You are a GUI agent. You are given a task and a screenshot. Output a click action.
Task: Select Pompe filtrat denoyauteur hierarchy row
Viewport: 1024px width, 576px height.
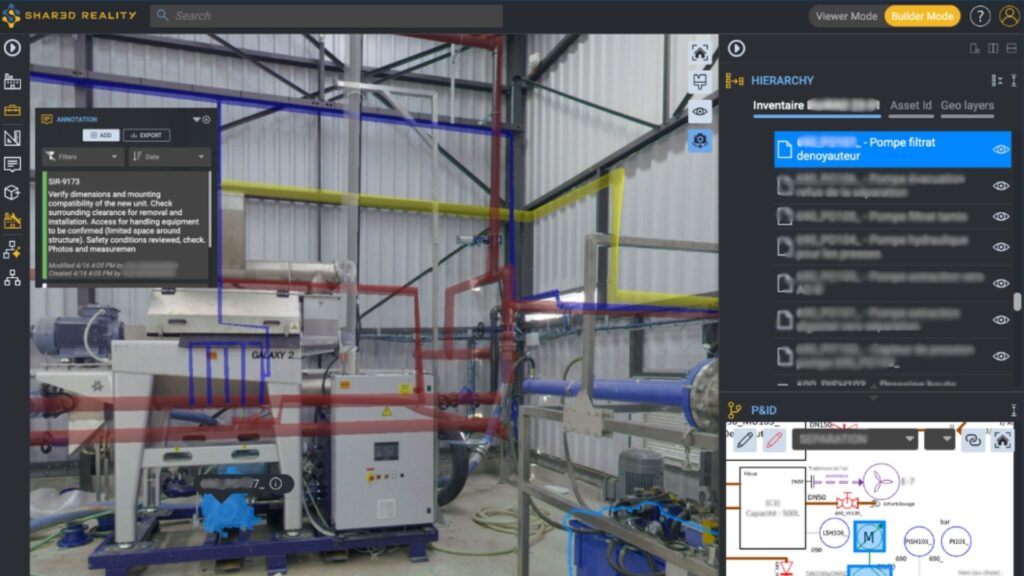click(x=892, y=150)
